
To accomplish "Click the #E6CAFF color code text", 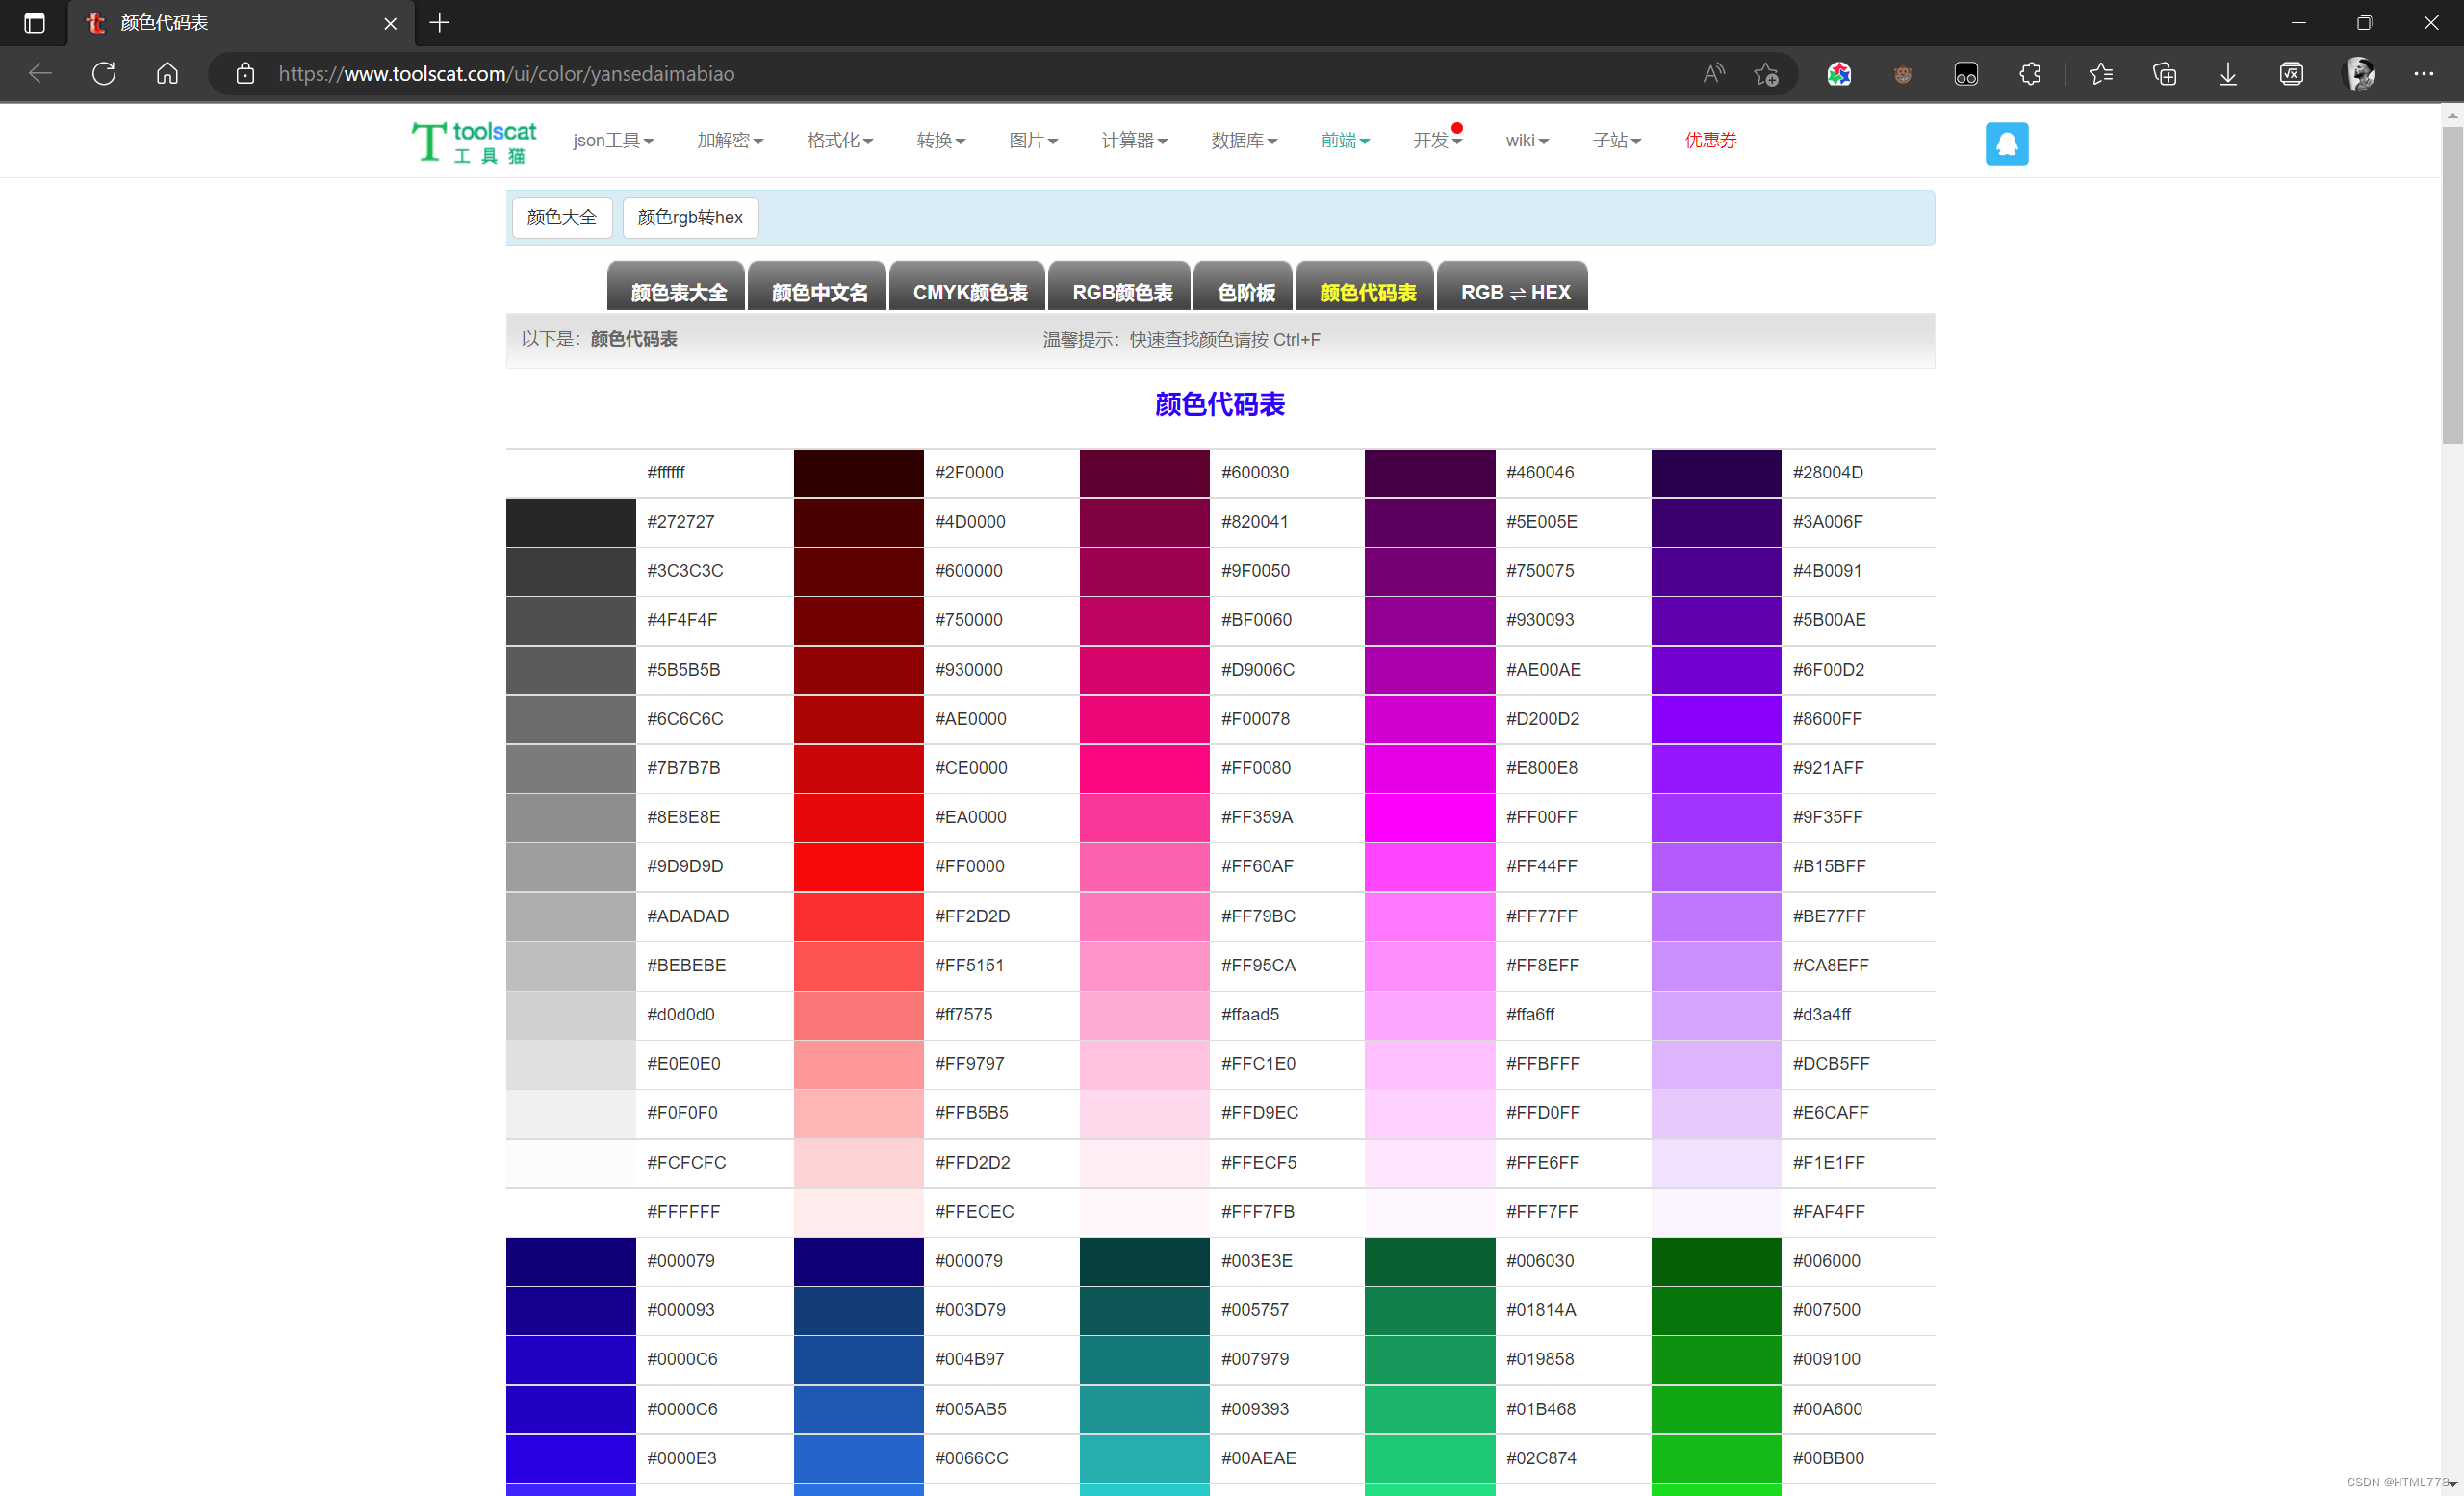I will pyautogui.click(x=1830, y=1113).
